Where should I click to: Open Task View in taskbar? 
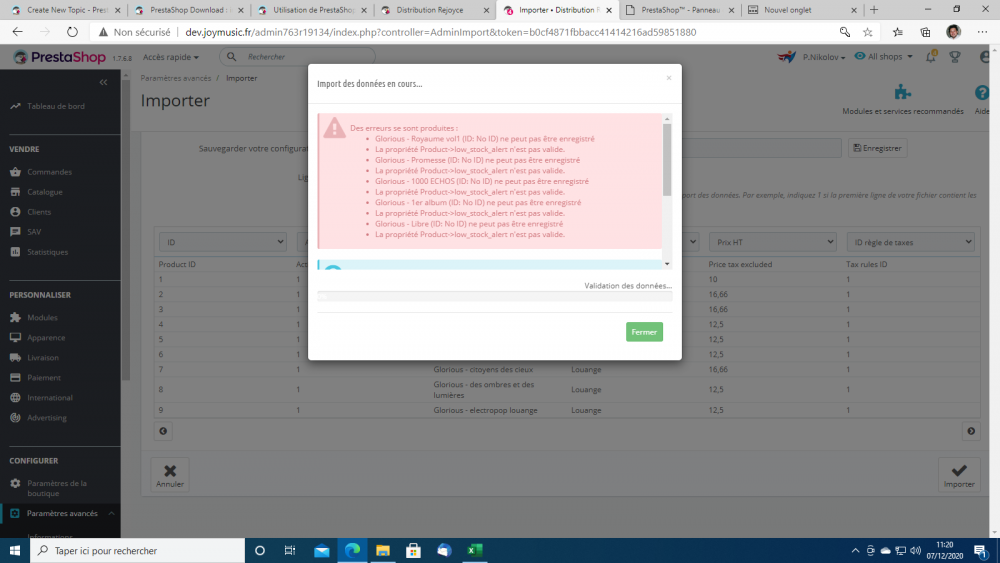tap(290, 550)
